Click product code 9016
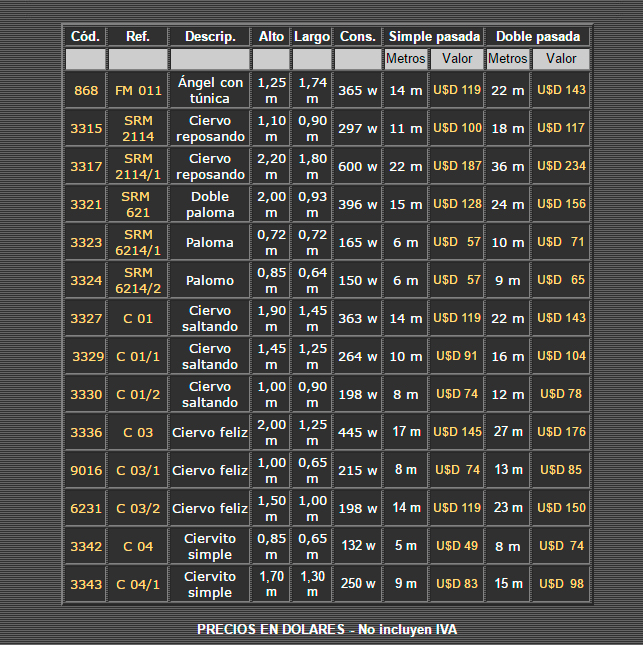This screenshot has width=643, height=645. [x=86, y=471]
